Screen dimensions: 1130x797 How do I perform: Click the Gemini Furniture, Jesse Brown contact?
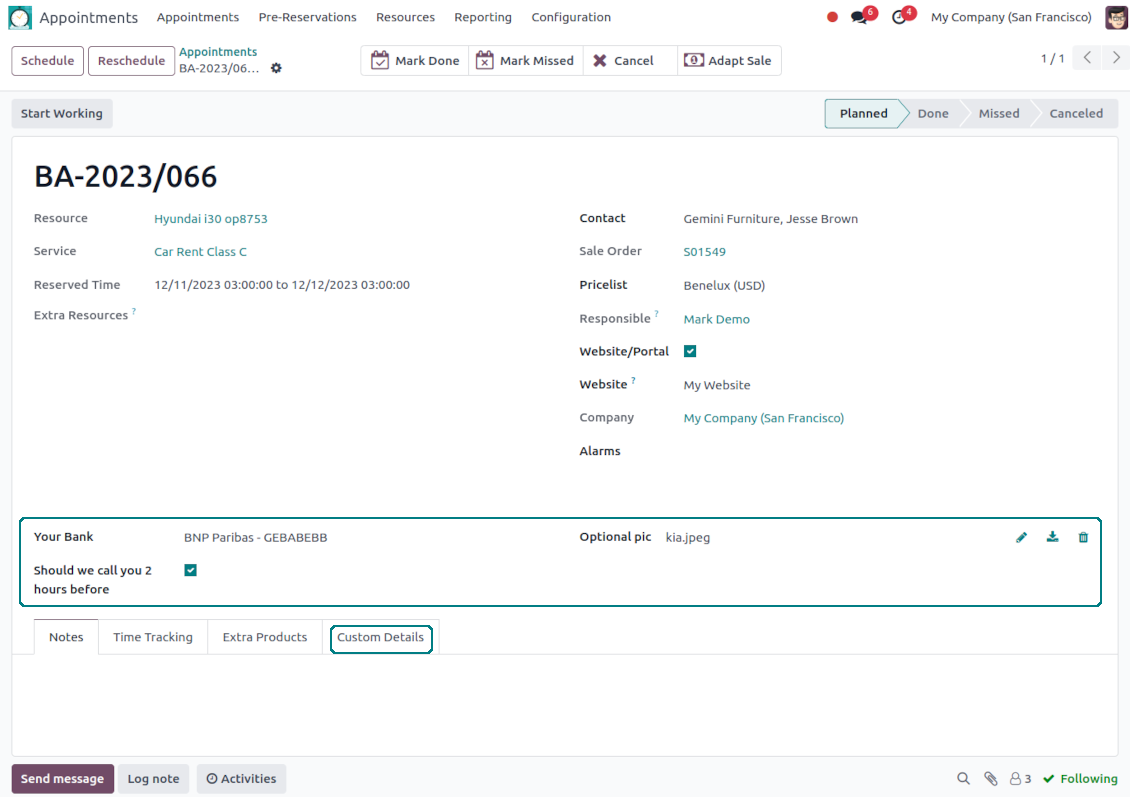[x=770, y=219]
